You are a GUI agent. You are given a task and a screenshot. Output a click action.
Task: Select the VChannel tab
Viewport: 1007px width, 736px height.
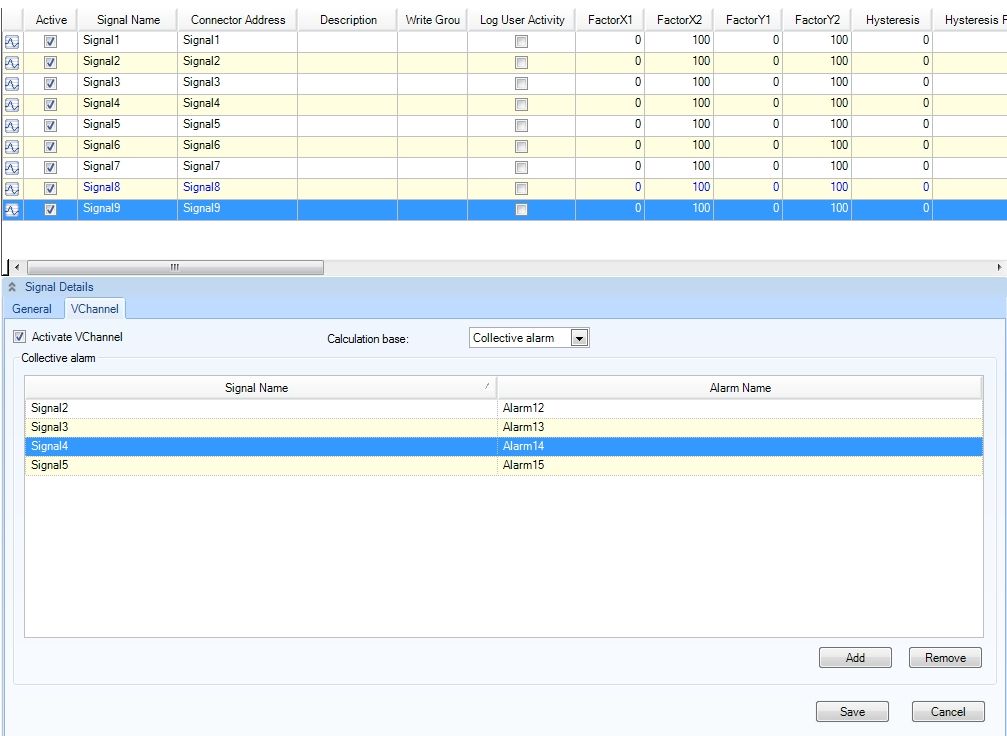95,309
